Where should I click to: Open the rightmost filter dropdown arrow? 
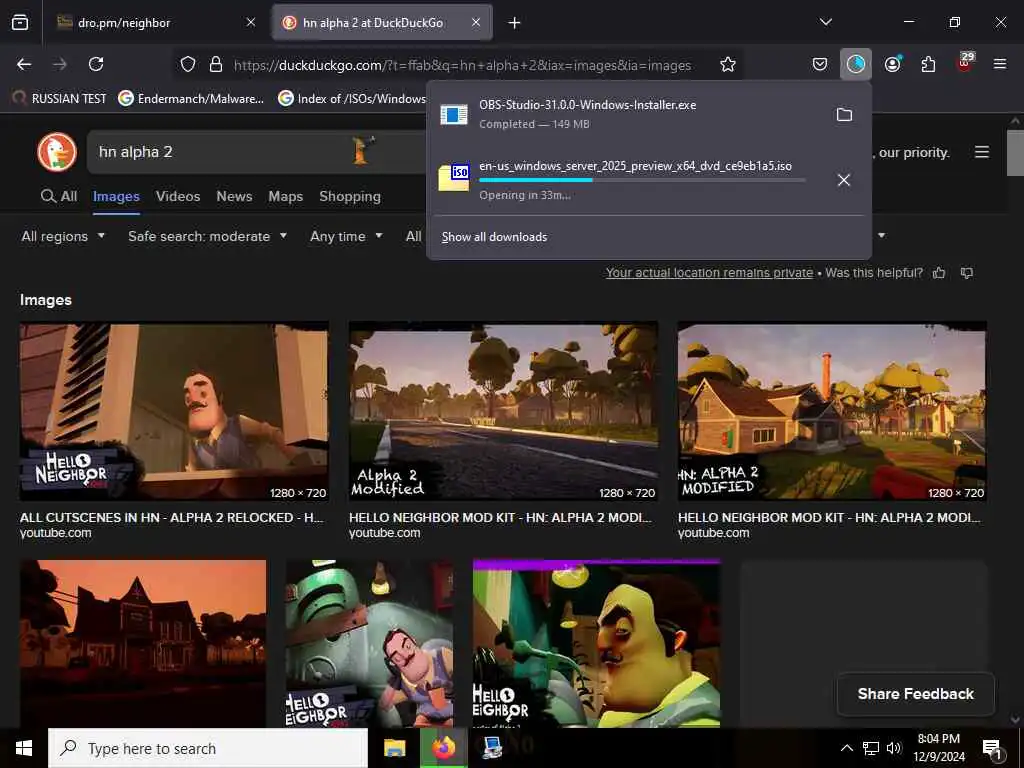[x=881, y=235]
